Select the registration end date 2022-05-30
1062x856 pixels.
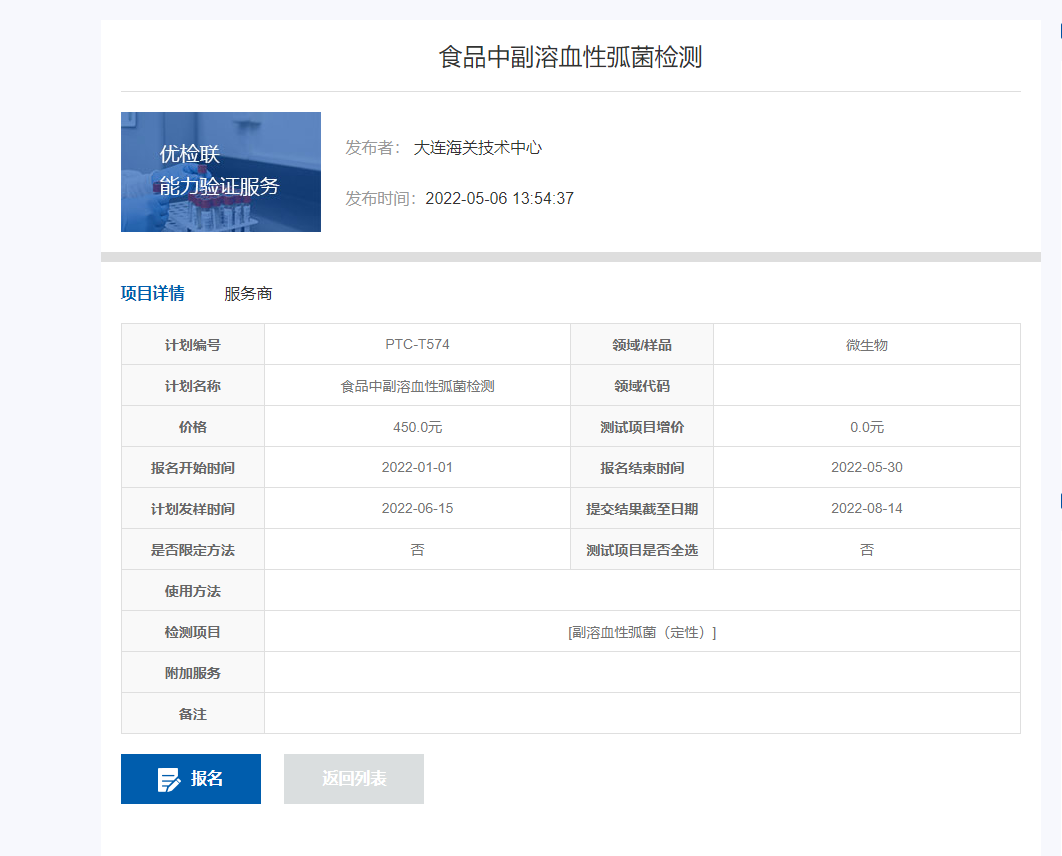(x=866, y=468)
